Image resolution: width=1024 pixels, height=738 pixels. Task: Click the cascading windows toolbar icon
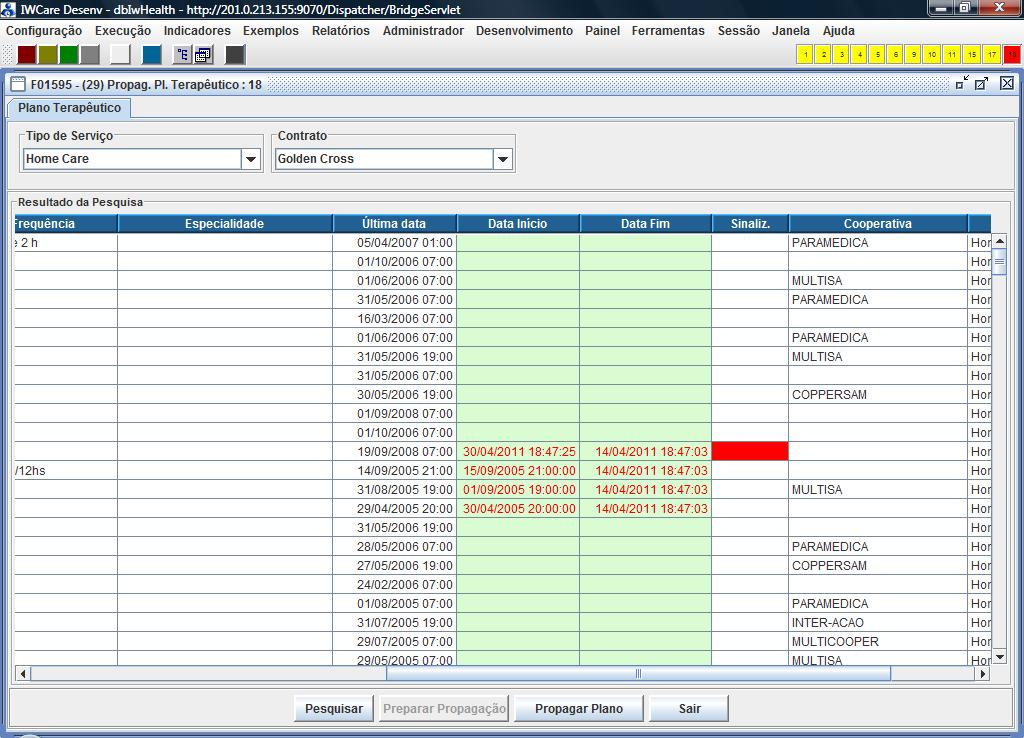tap(203, 55)
